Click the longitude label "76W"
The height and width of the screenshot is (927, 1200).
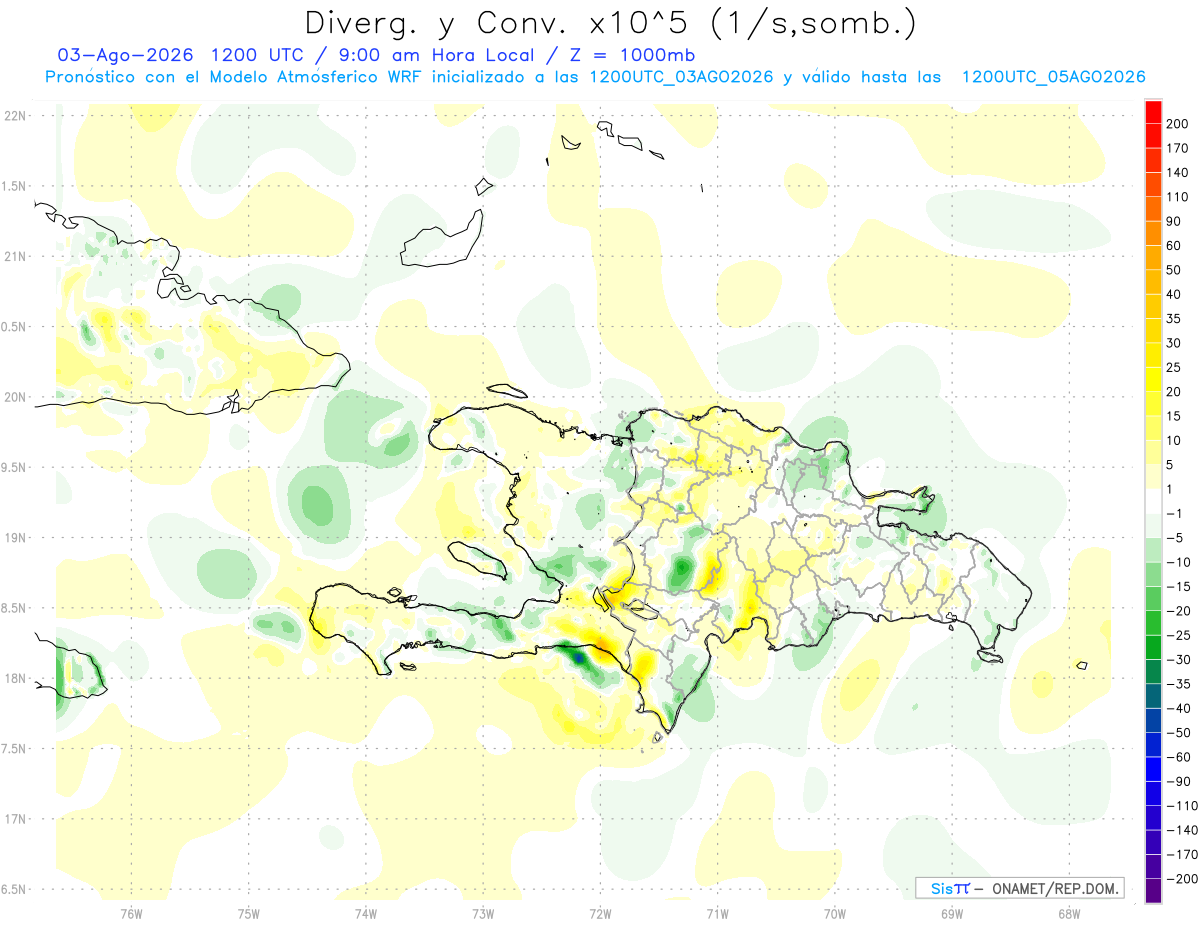[132, 913]
